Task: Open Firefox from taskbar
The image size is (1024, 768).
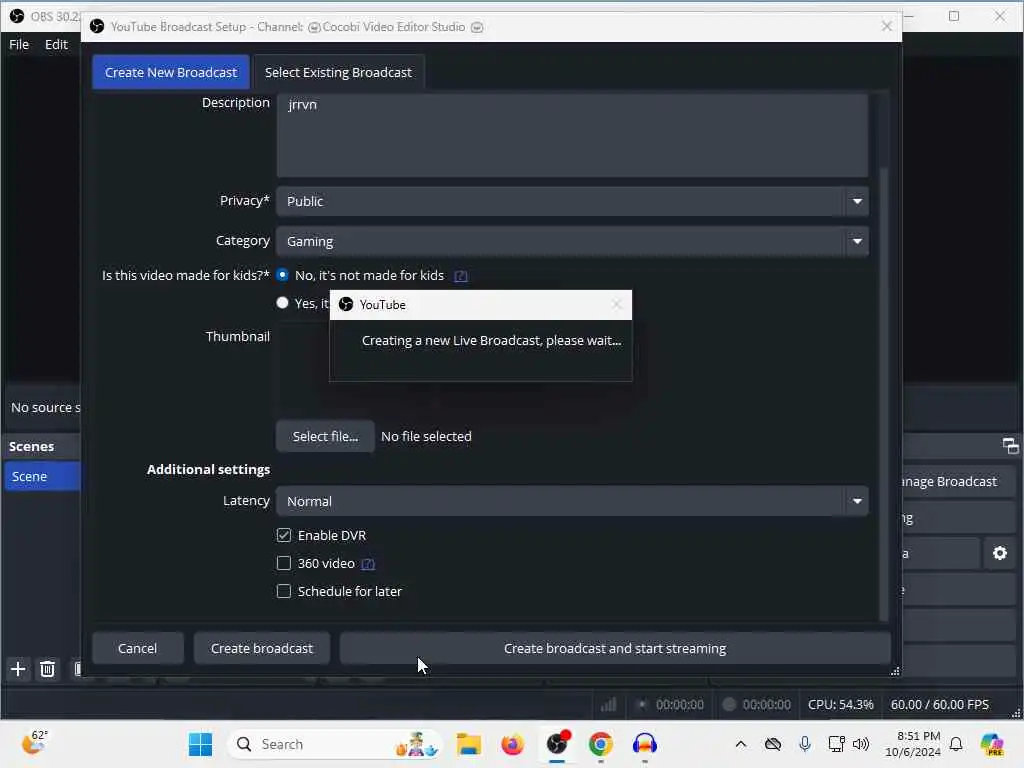Action: coord(513,744)
